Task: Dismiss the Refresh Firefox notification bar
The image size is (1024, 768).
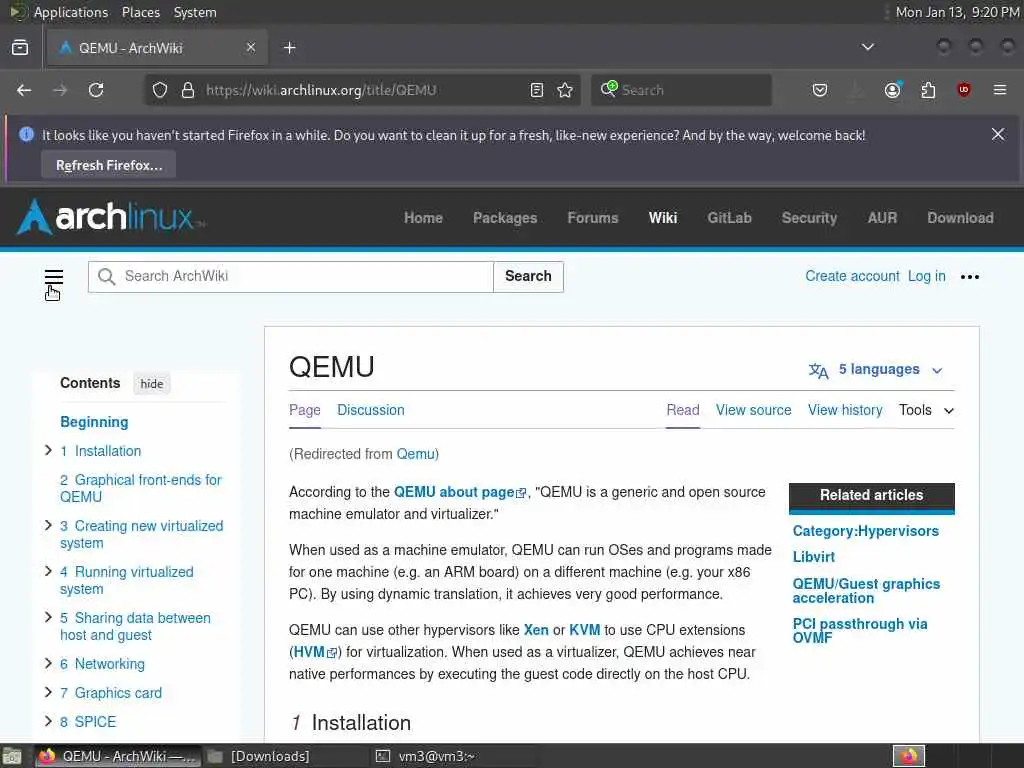Action: pos(998,134)
